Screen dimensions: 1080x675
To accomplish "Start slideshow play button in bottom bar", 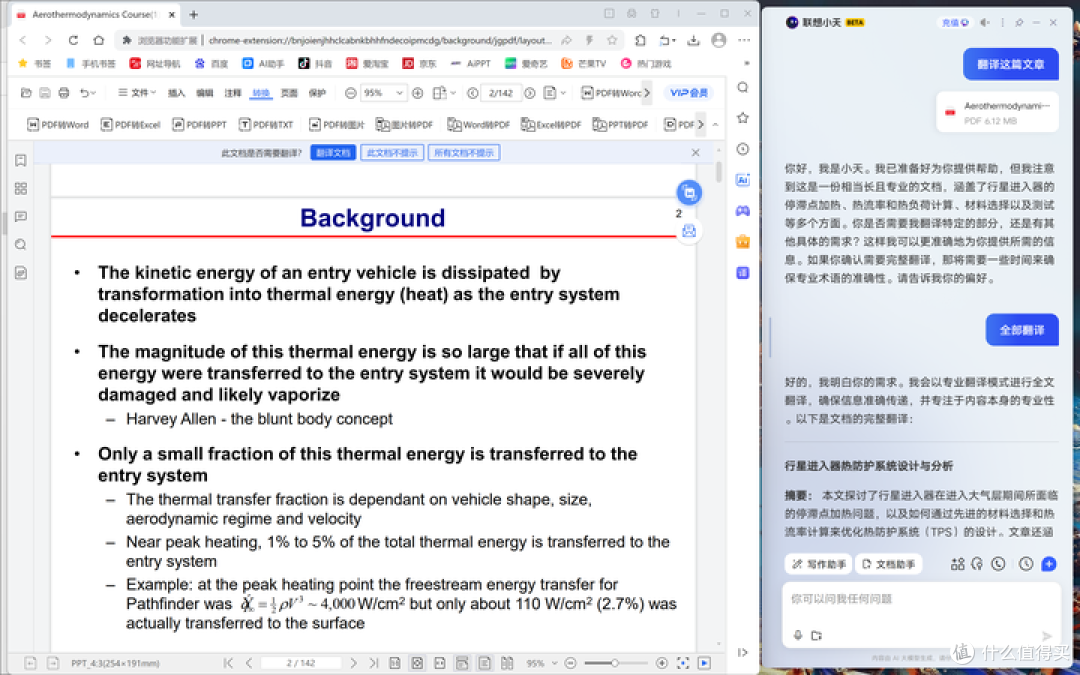I will click(705, 663).
